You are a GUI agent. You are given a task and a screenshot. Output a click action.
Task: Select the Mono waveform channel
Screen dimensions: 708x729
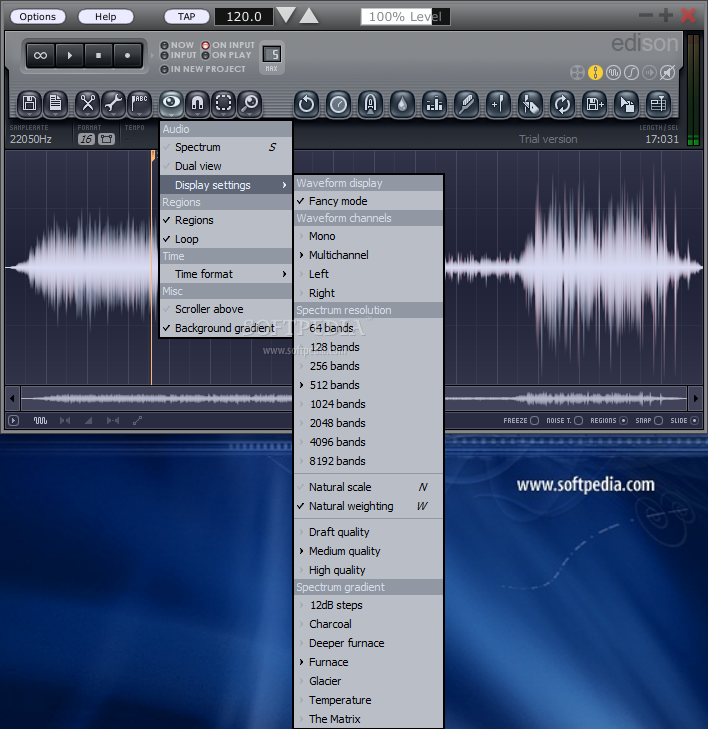(368, 236)
